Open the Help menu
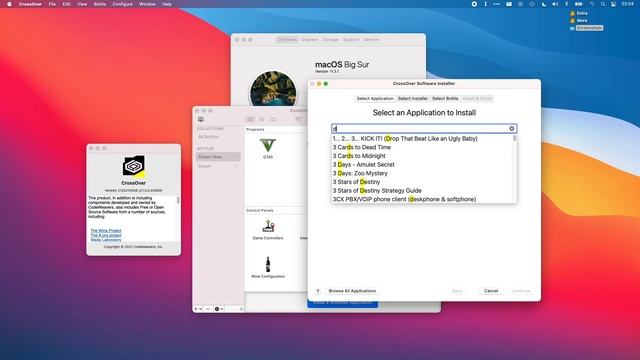 click(x=167, y=4)
